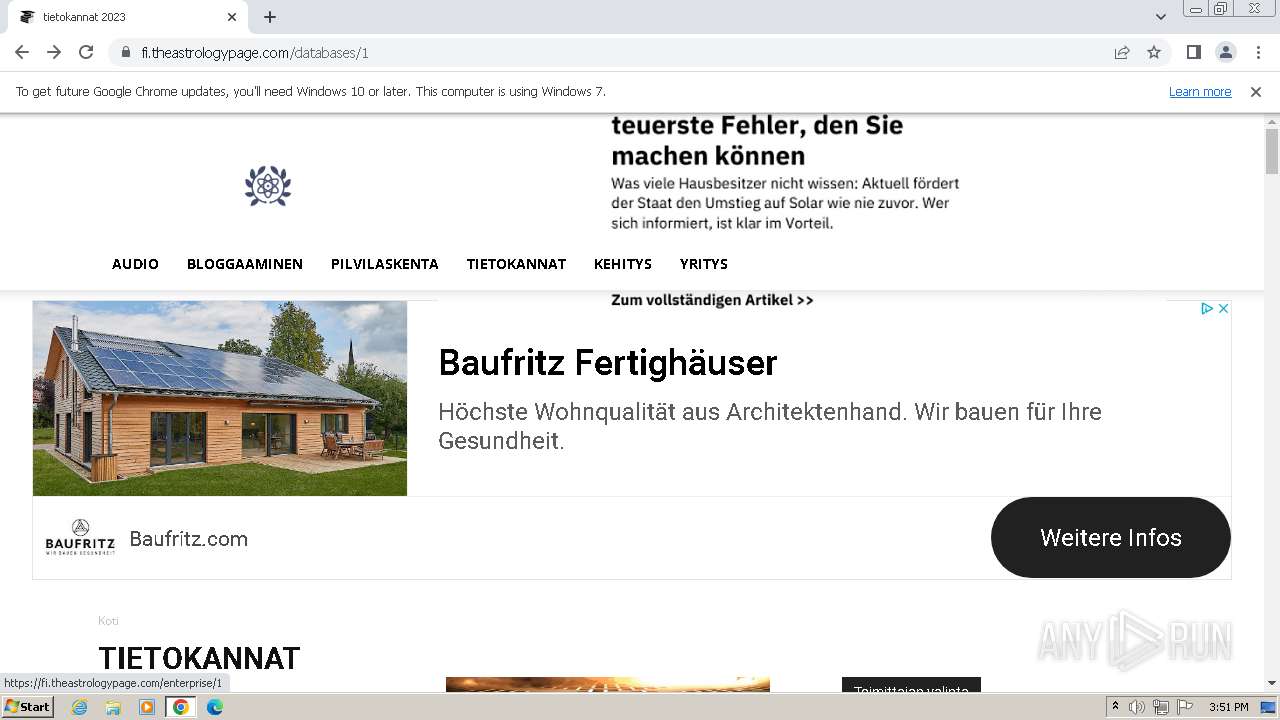
Task: Click the site logo emblem
Action: [268, 186]
